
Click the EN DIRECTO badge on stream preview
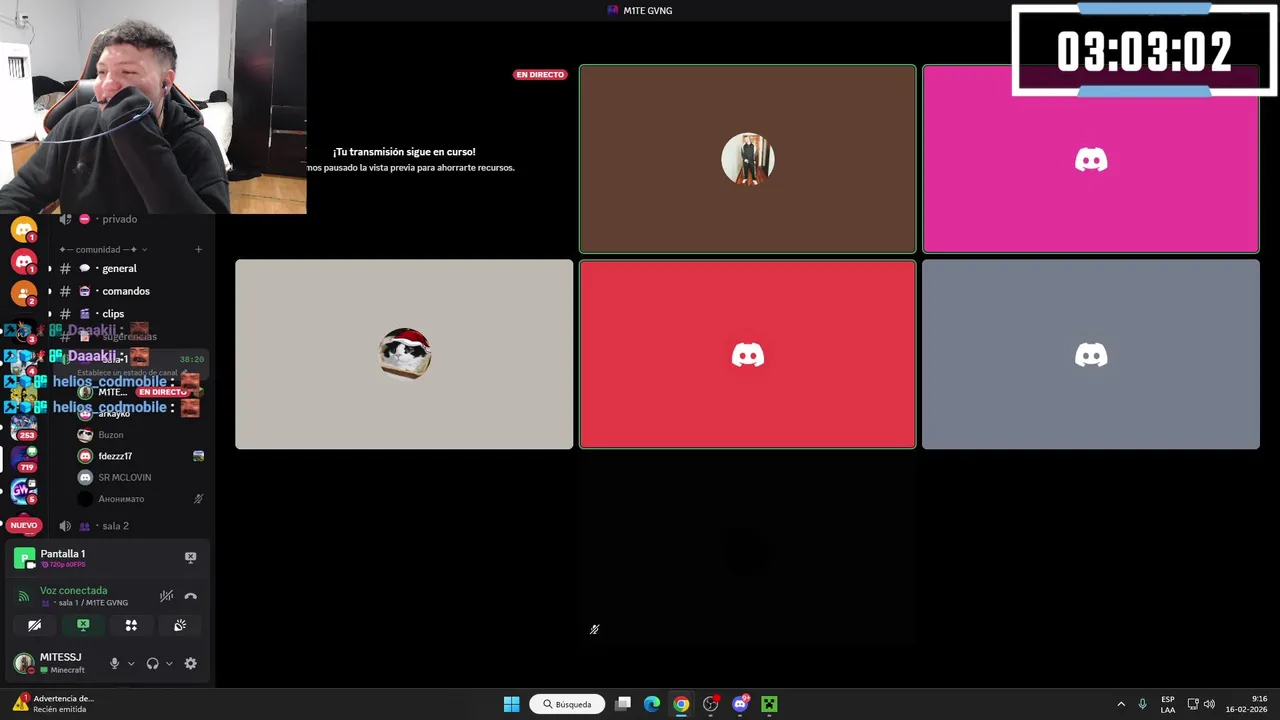coord(540,75)
